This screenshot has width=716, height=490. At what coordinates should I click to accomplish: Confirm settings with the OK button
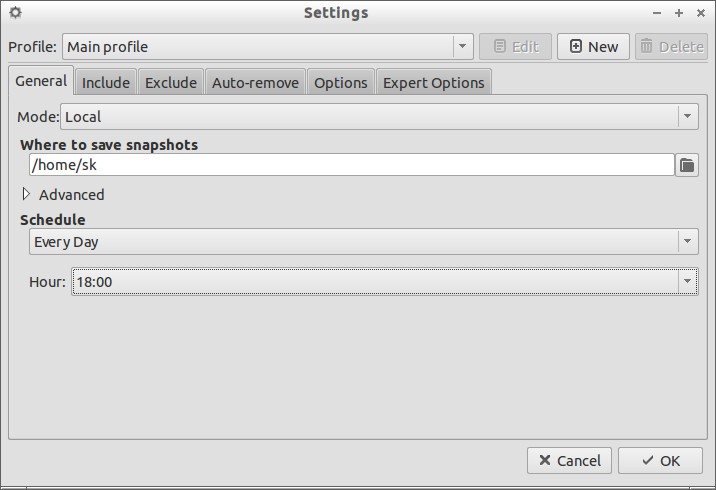(x=660, y=460)
